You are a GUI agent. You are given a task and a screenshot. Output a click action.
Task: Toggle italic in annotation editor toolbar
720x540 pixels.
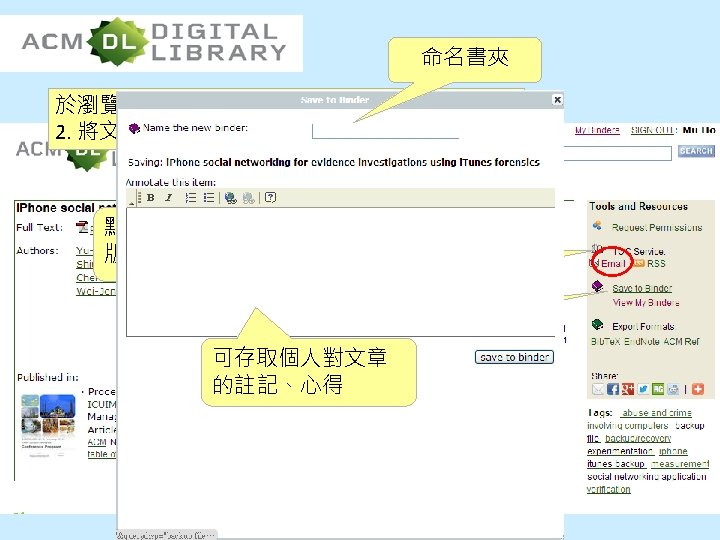coord(169,197)
